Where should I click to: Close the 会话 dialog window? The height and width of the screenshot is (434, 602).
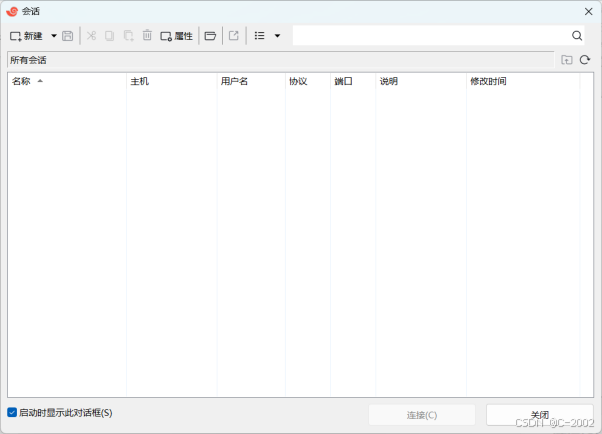(x=589, y=12)
